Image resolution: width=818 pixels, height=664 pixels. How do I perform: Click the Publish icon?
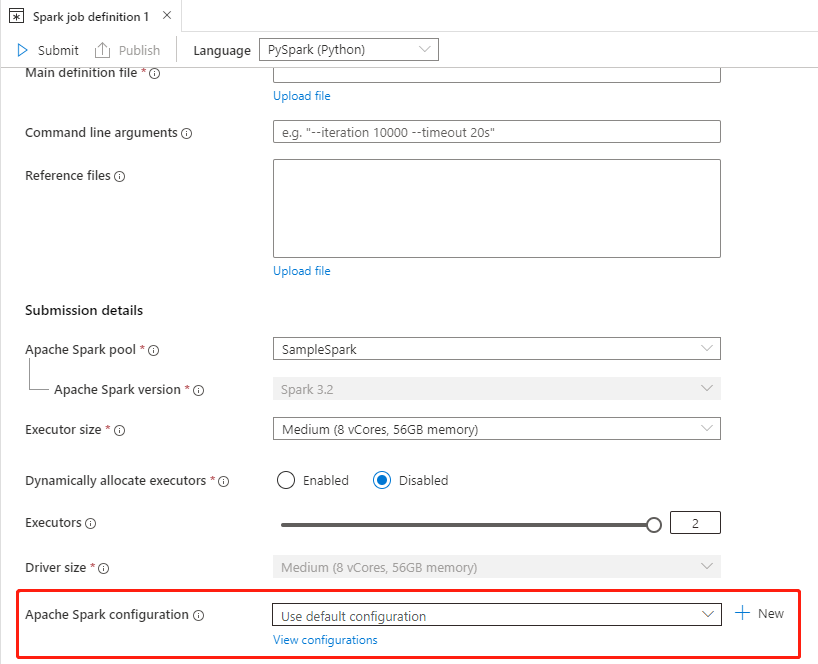pos(103,49)
